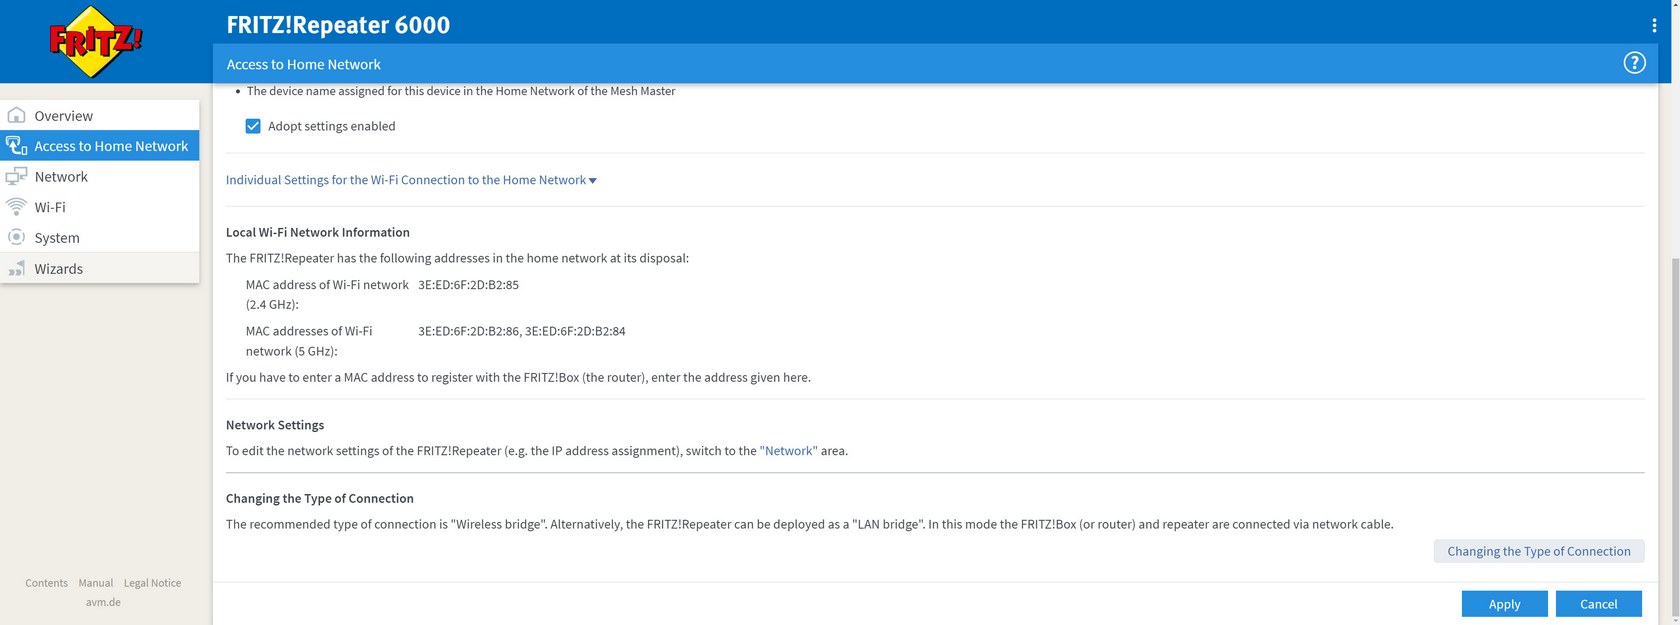
Task: Click the Access to Home Network page header
Action: click(x=304, y=64)
